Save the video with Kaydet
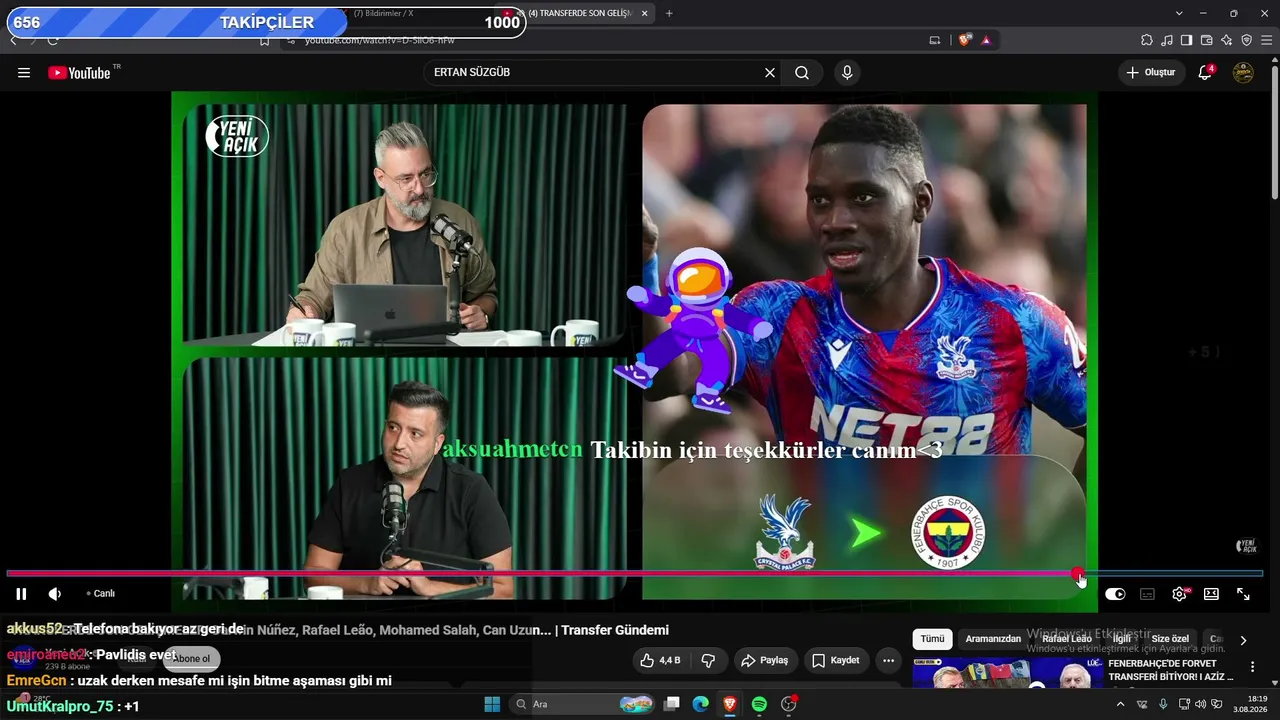The width and height of the screenshot is (1280, 720). pos(835,660)
